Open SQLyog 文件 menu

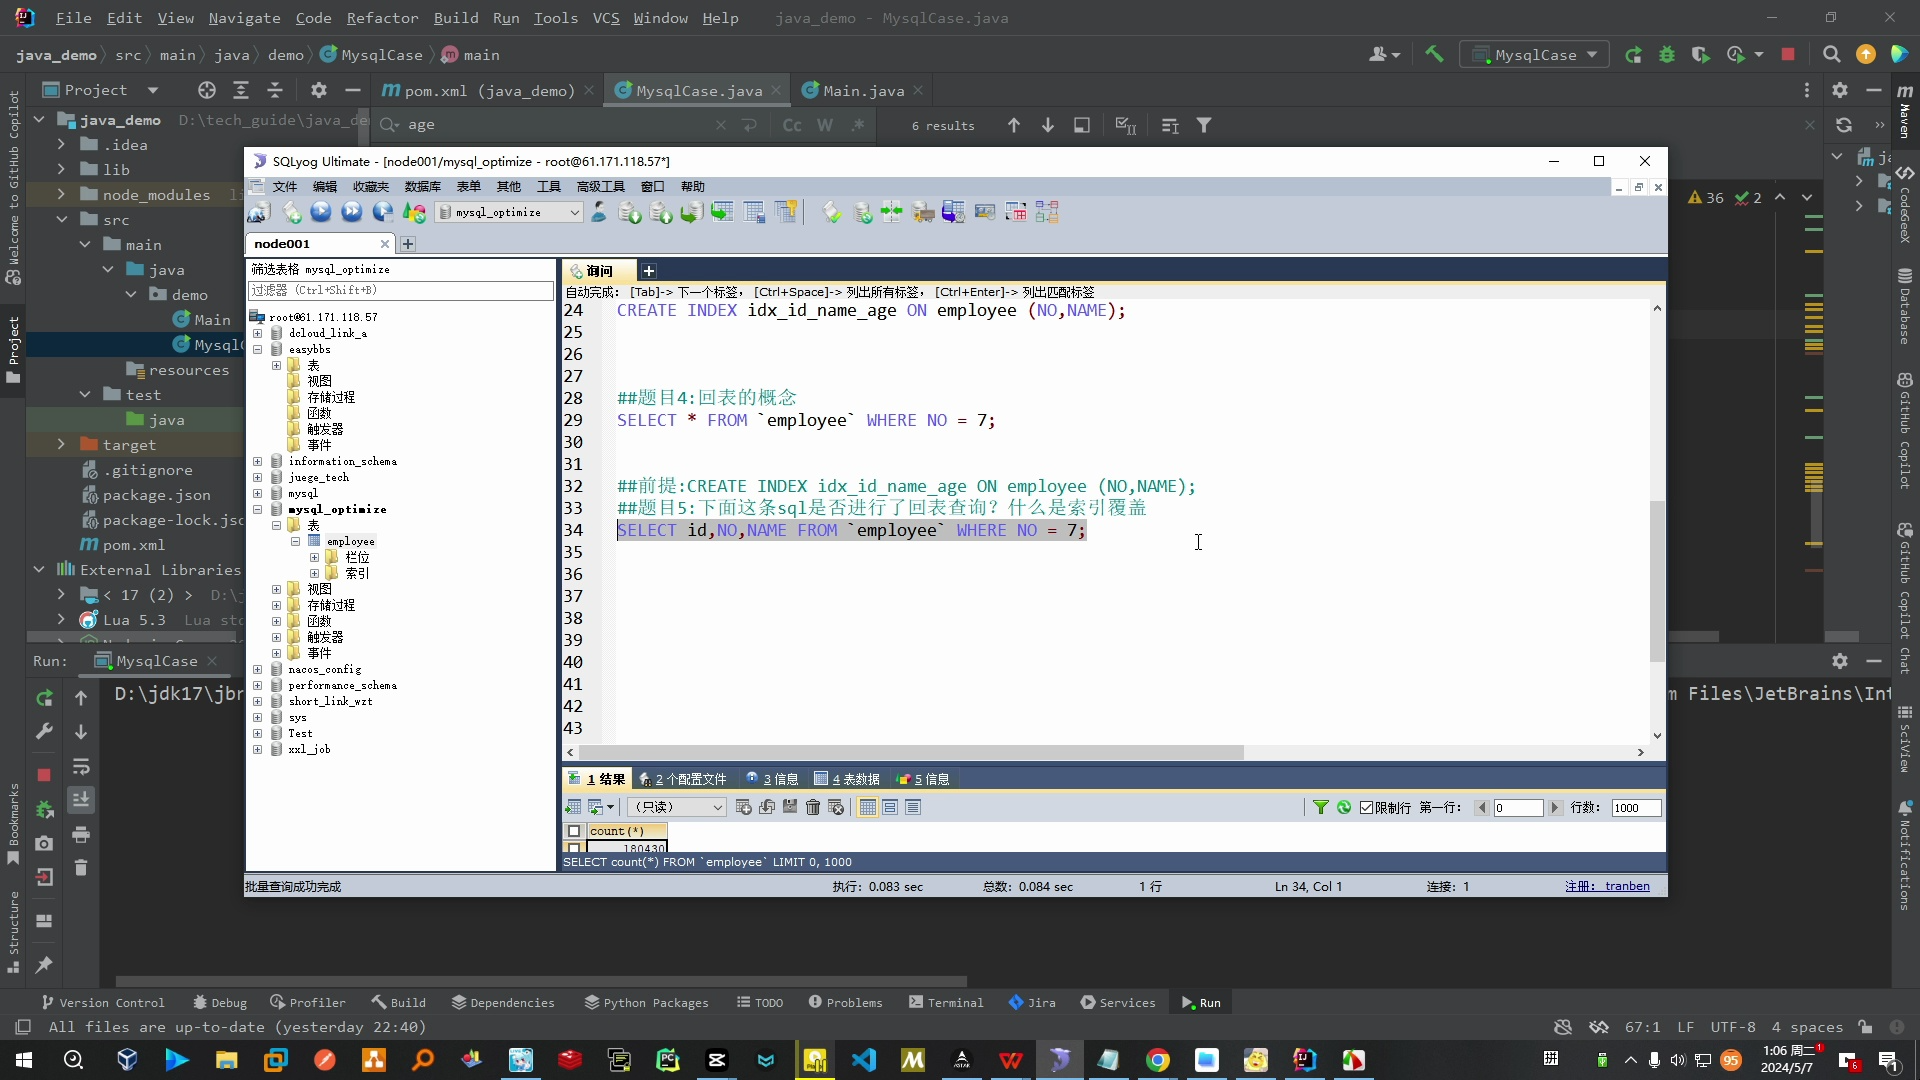(x=285, y=187)
